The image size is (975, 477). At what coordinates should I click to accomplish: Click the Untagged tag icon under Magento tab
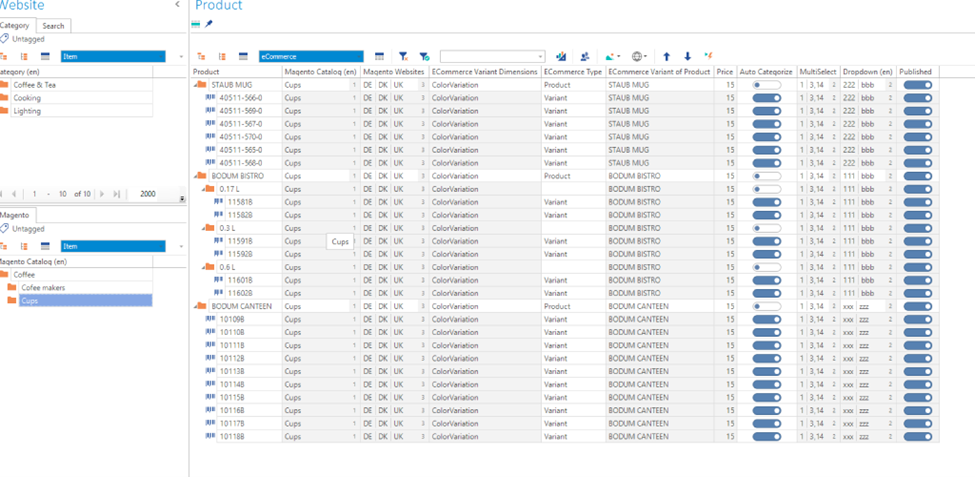tap(4, 229)
